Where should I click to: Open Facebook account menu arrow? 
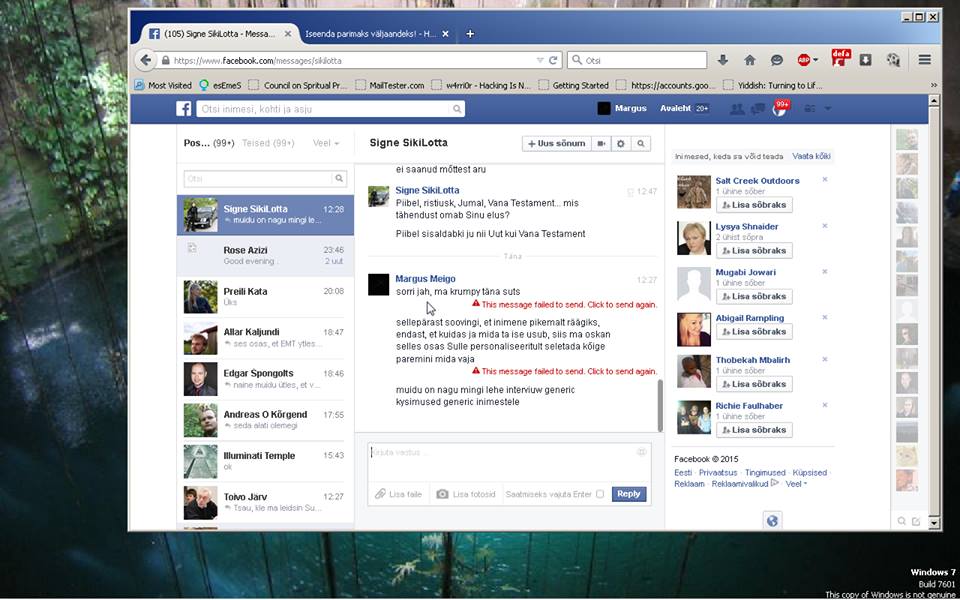(828, 109)
